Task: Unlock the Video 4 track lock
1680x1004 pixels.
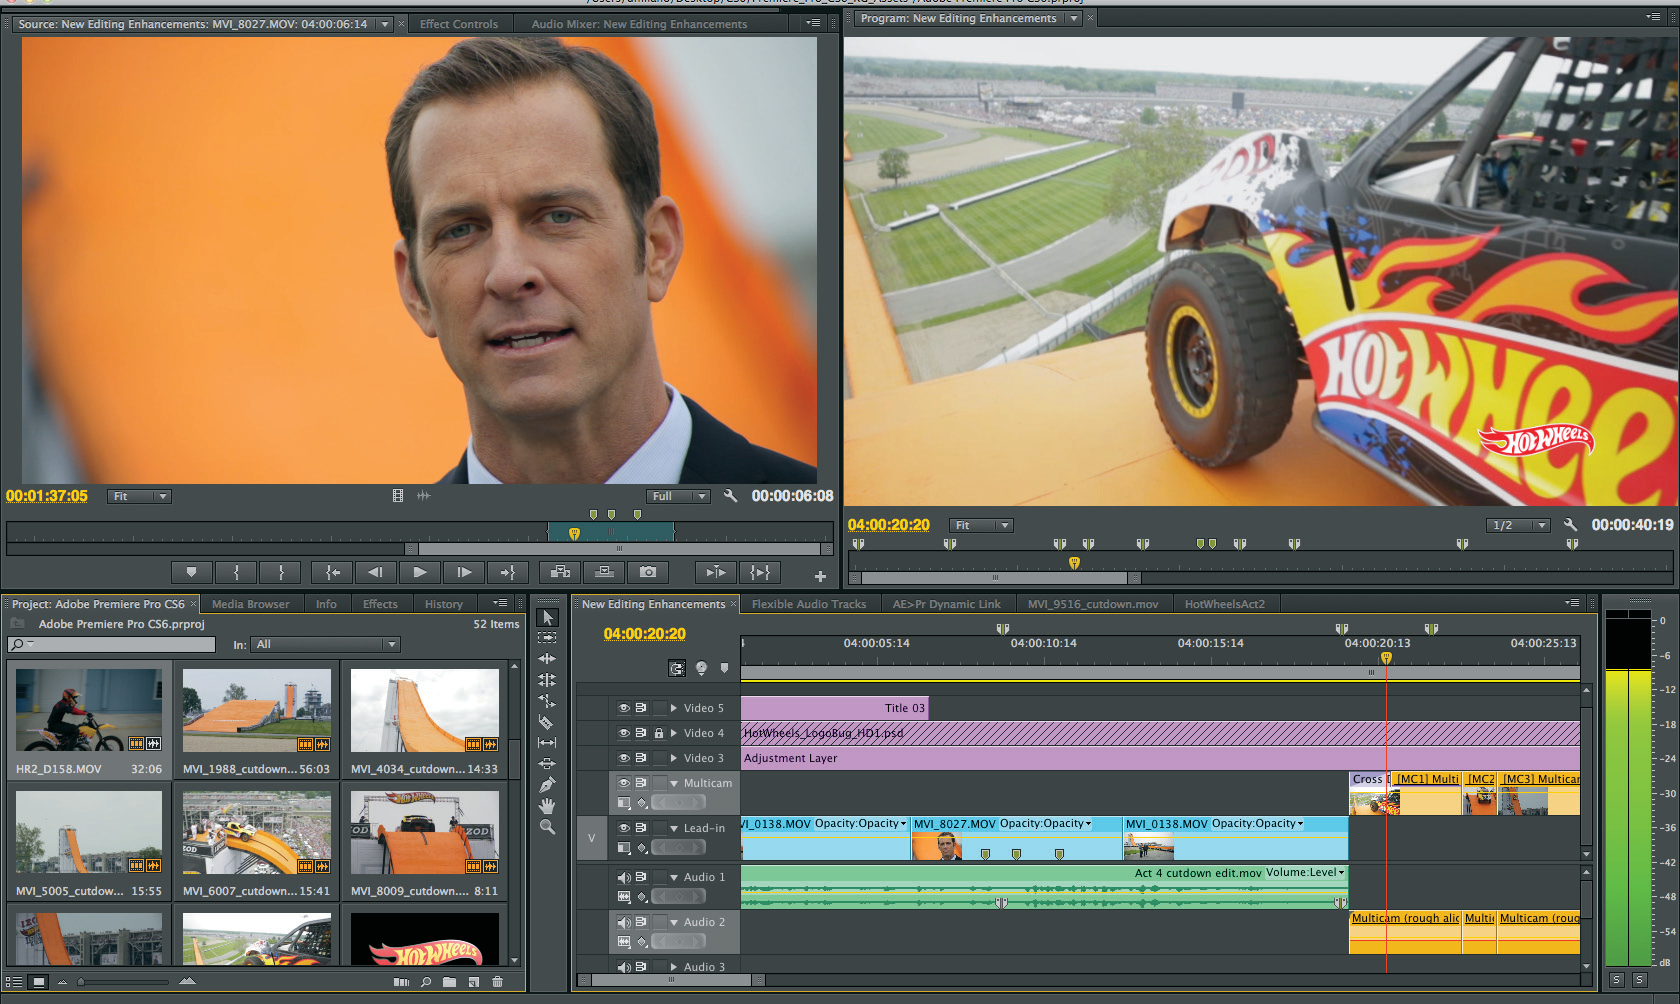Action: click(x=659, y=732)
